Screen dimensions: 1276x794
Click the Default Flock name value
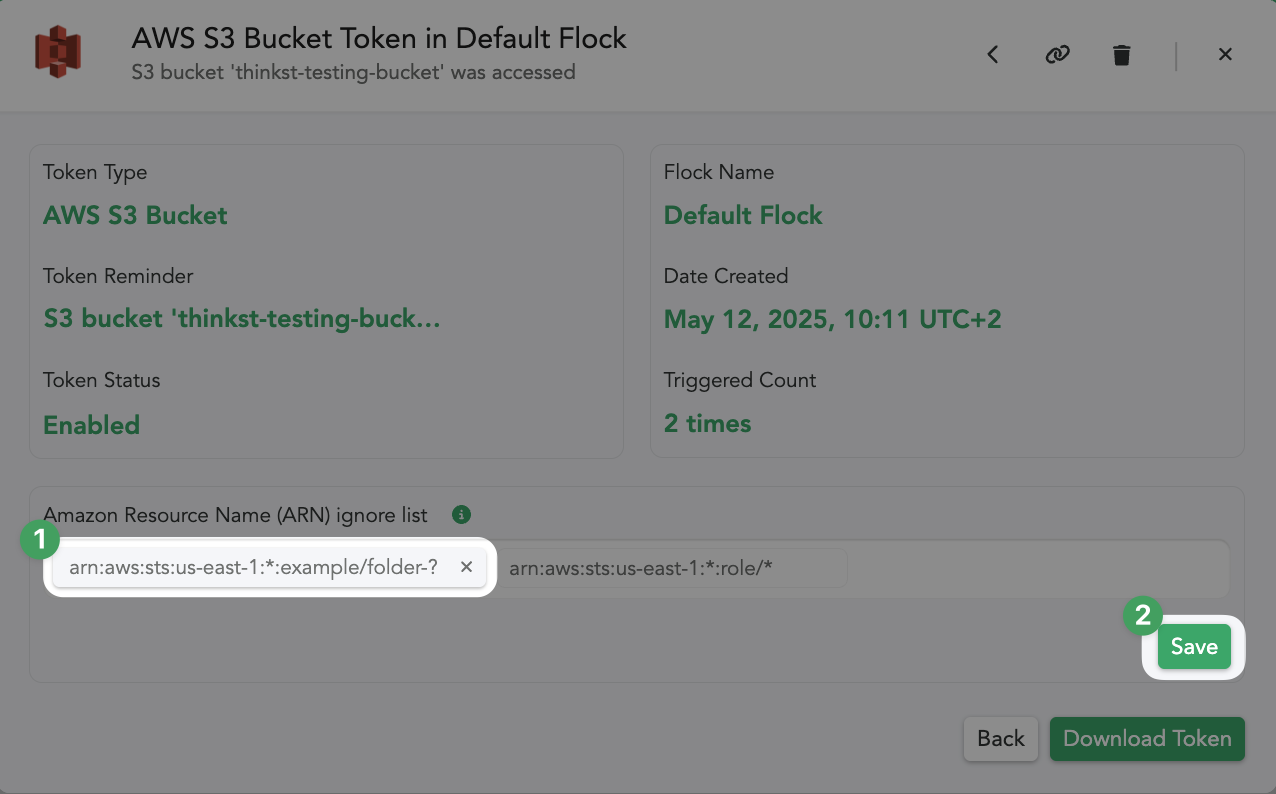tap(743, 215)
